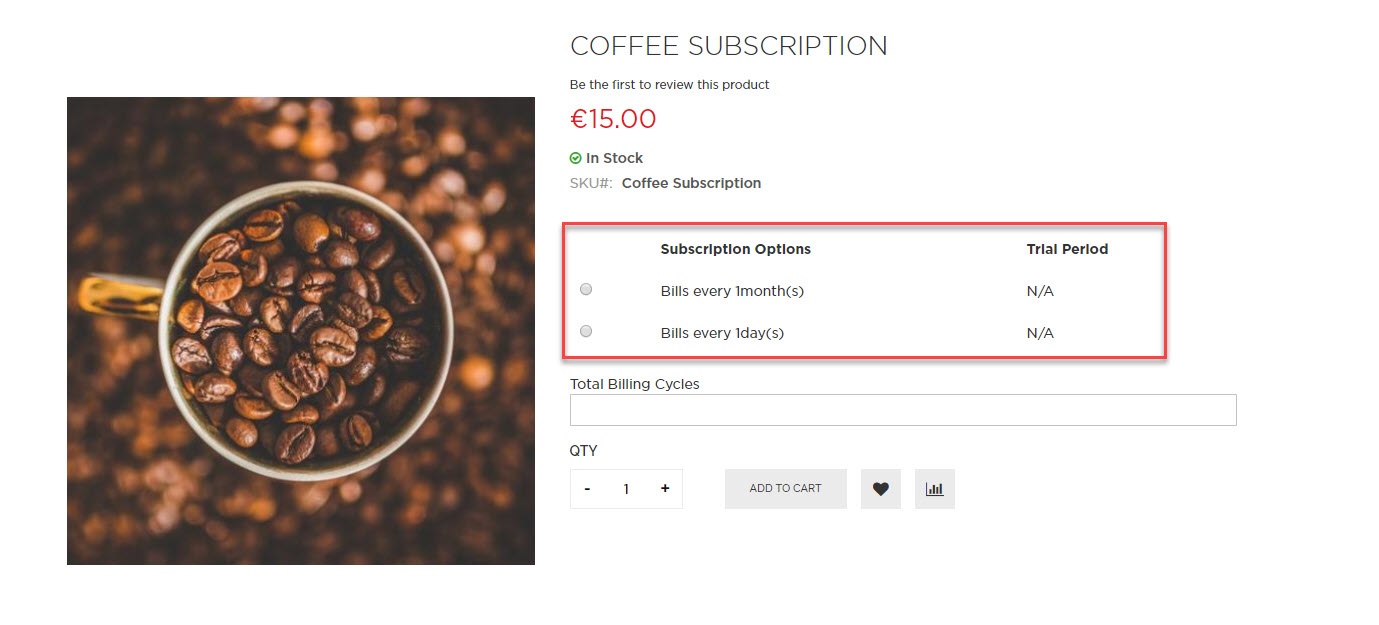Image resolution: width=1379 pixels, height=625 pixels.
Task: Click the Subscription Options column header
Action: coord(735,249)
